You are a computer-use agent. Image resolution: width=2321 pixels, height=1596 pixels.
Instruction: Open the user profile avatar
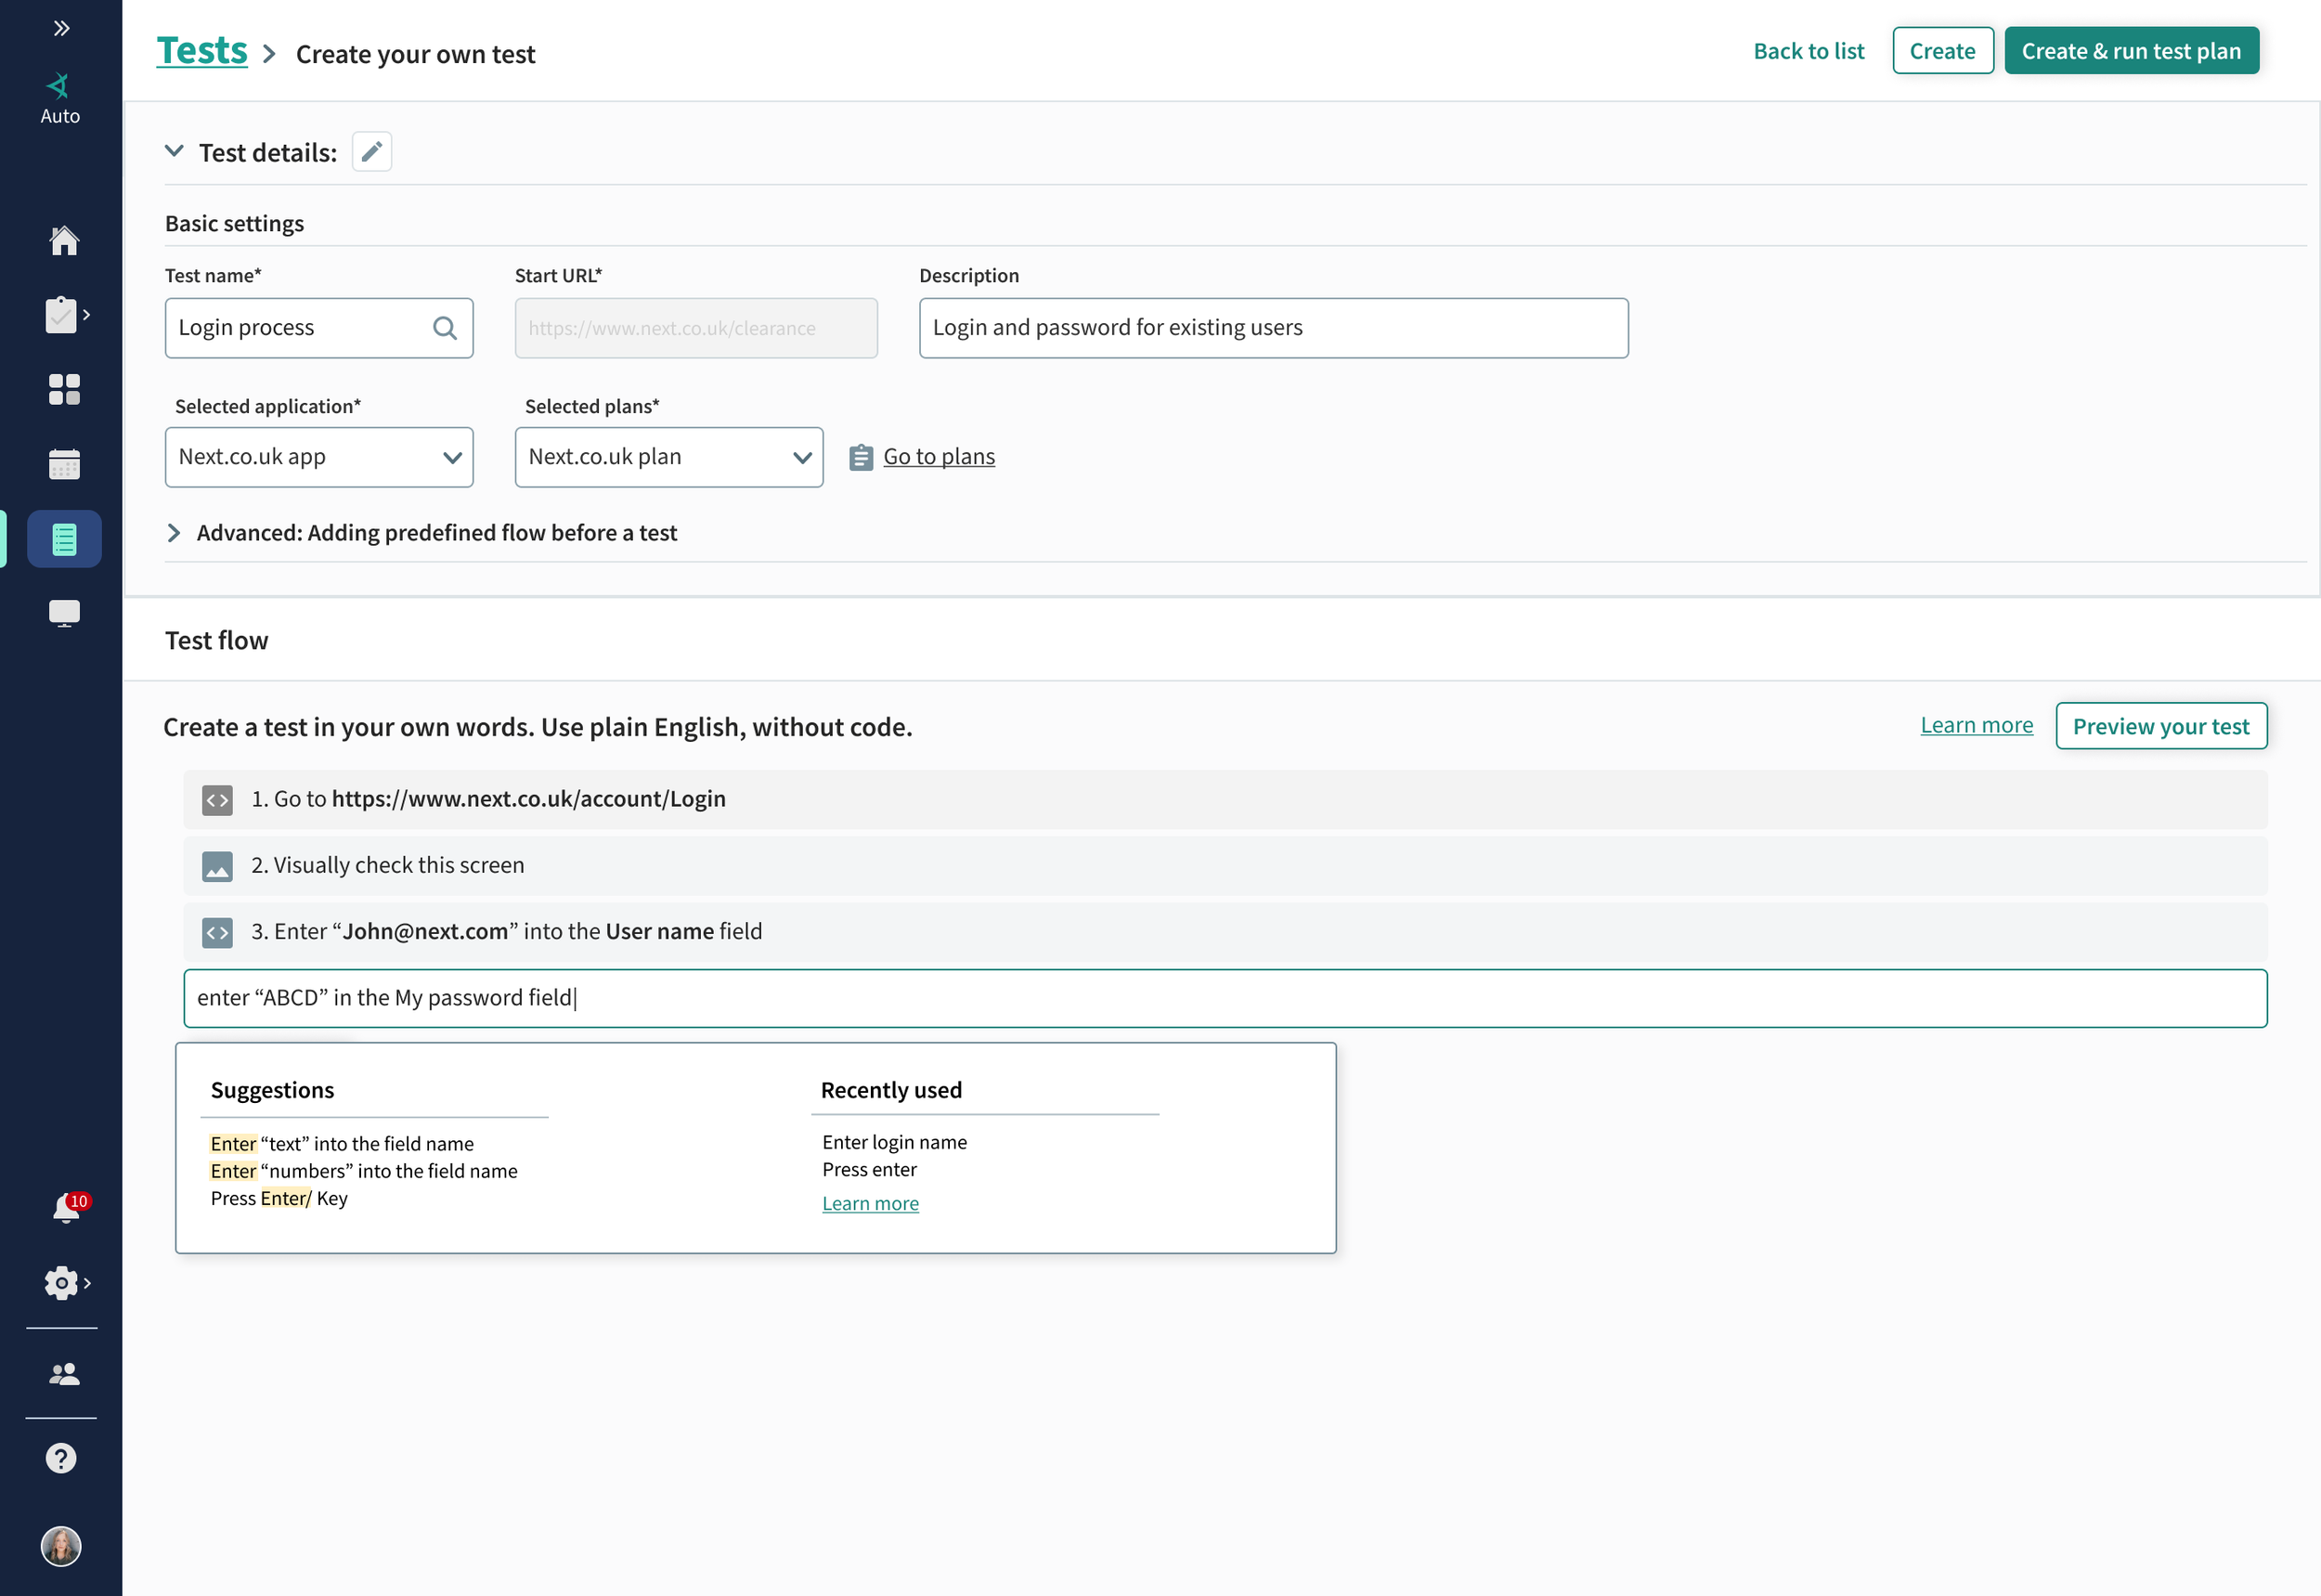pyautogui.click(x=61, y=1547)
